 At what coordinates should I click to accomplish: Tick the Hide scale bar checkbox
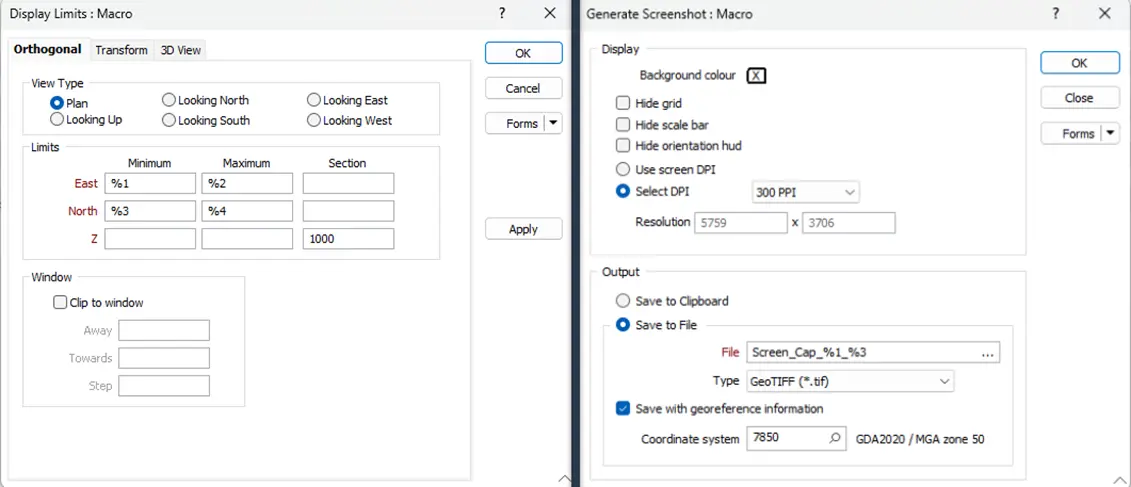(x=623, y=125)
